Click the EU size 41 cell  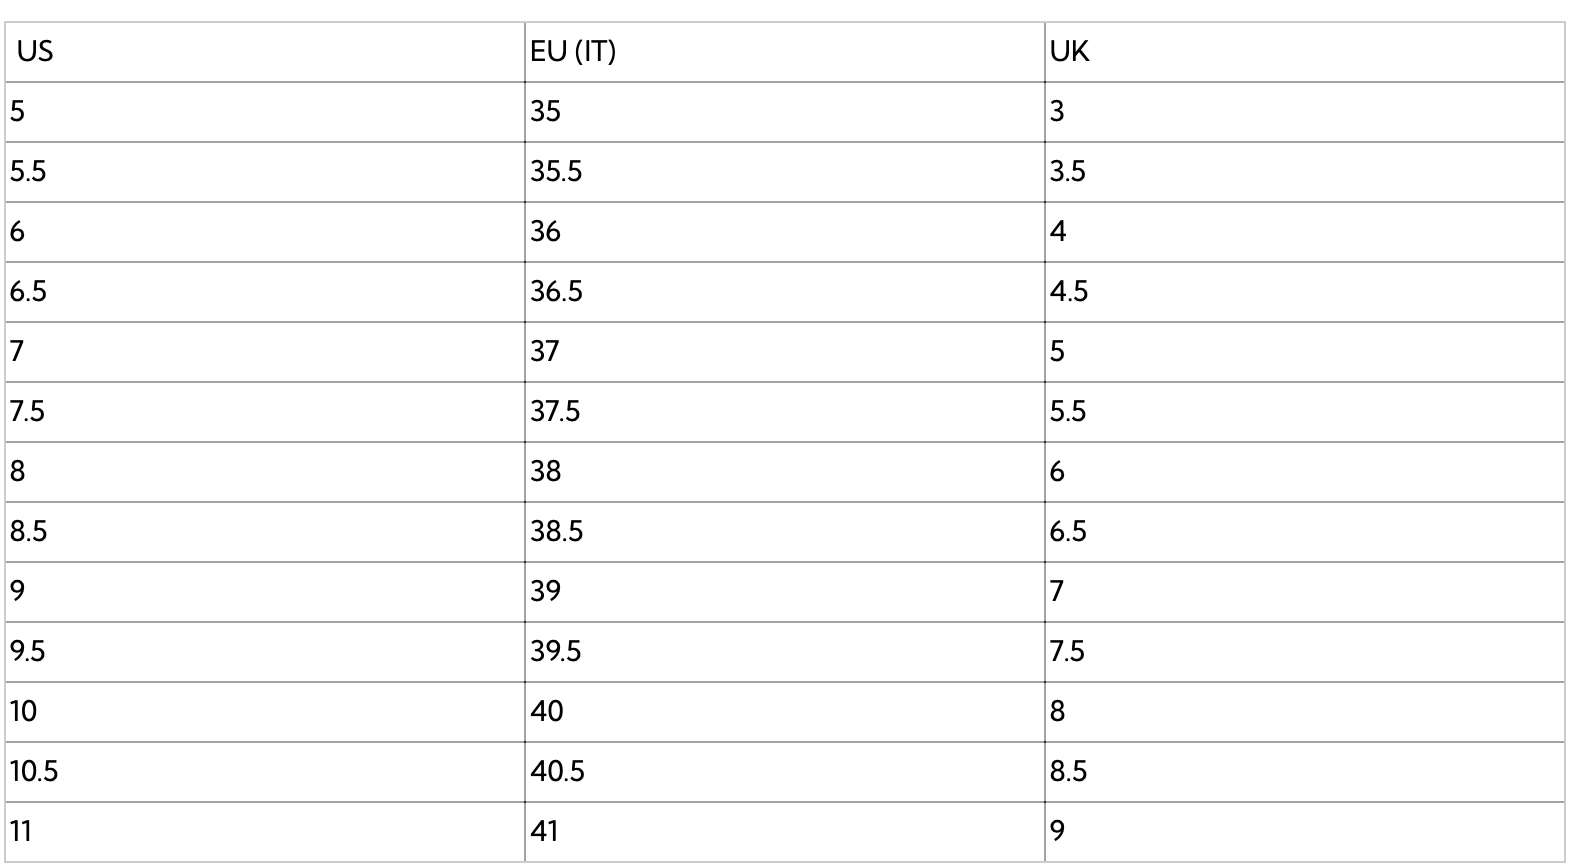[x=545, y=831]
